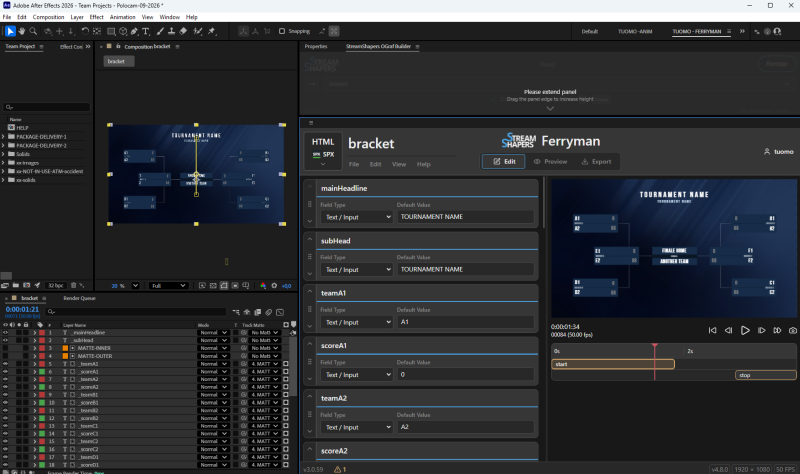Toggle lock box for _mainHeadline layer
This screenshot has width=800, height=474.
click(x=26, y=333)
